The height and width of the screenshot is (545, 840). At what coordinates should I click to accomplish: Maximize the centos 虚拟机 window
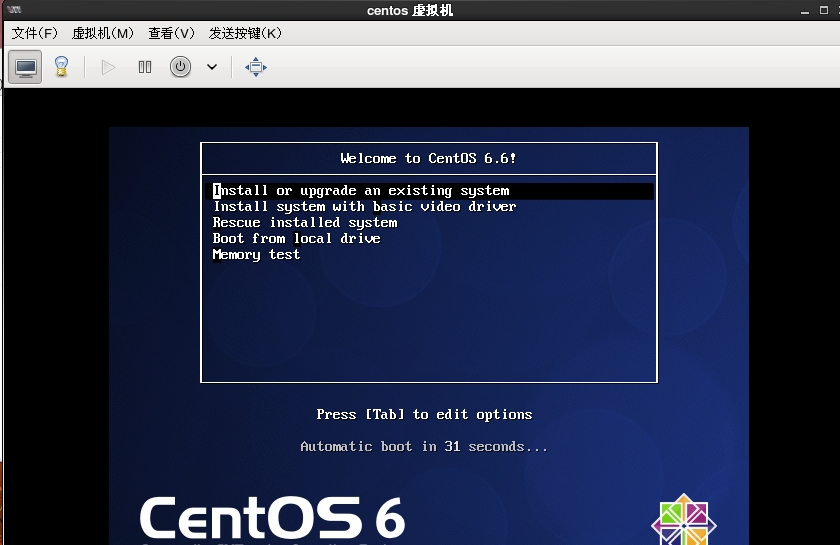click(x=824, y=10)
